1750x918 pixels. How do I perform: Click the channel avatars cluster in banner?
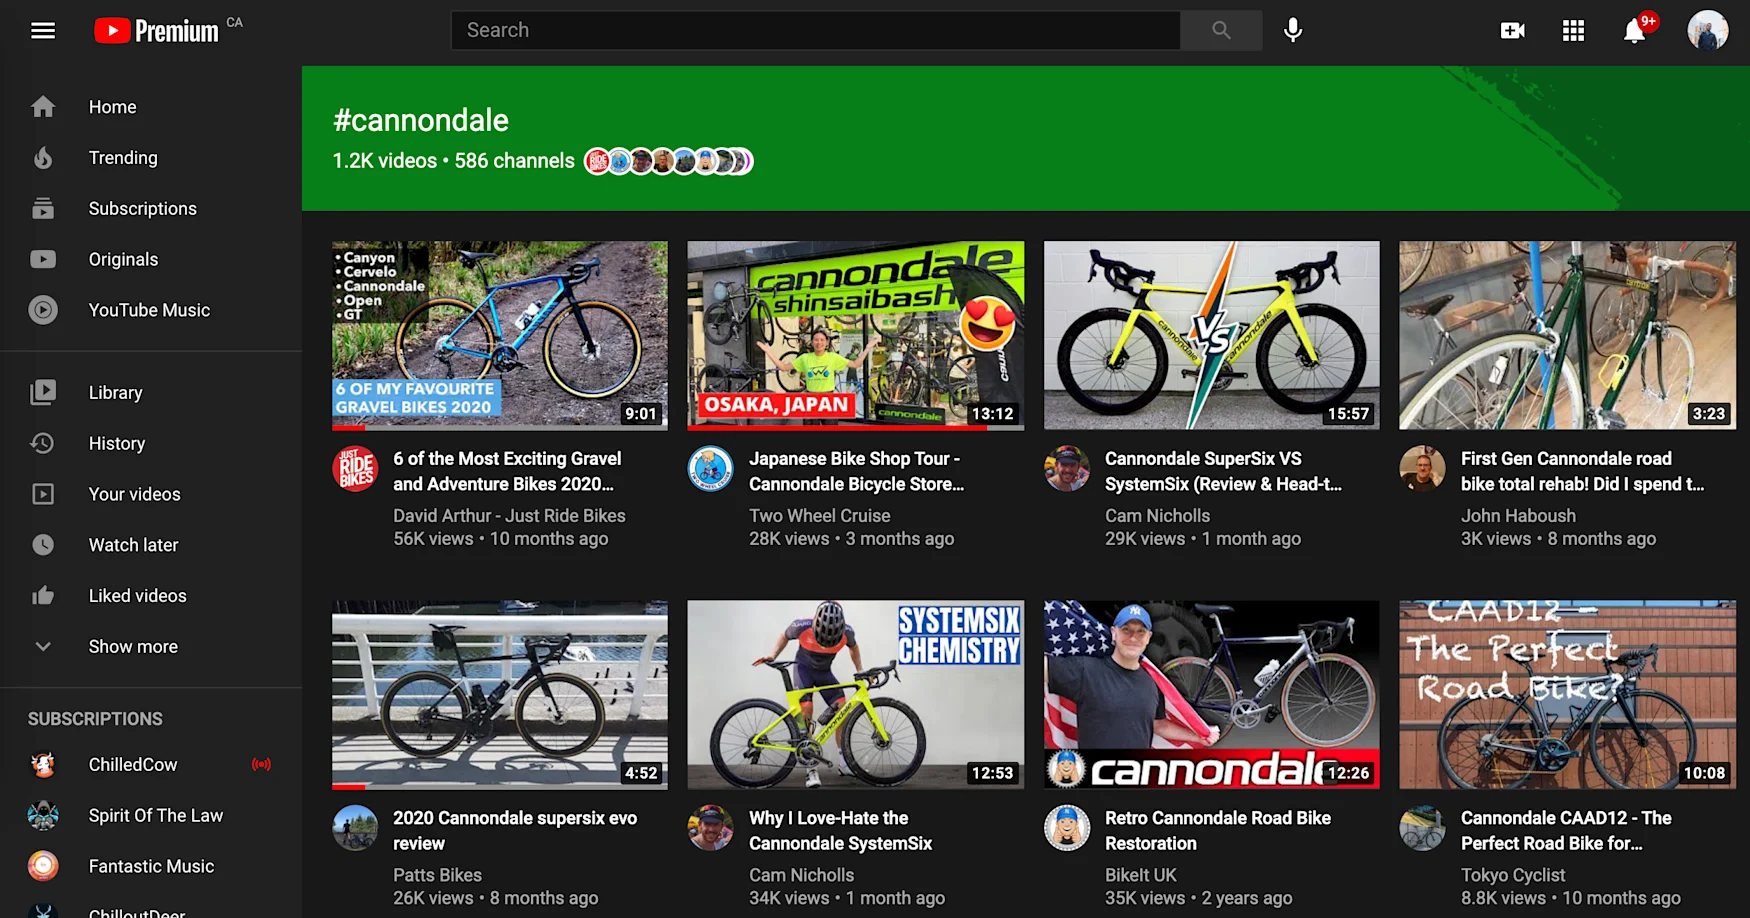point(668,161)
